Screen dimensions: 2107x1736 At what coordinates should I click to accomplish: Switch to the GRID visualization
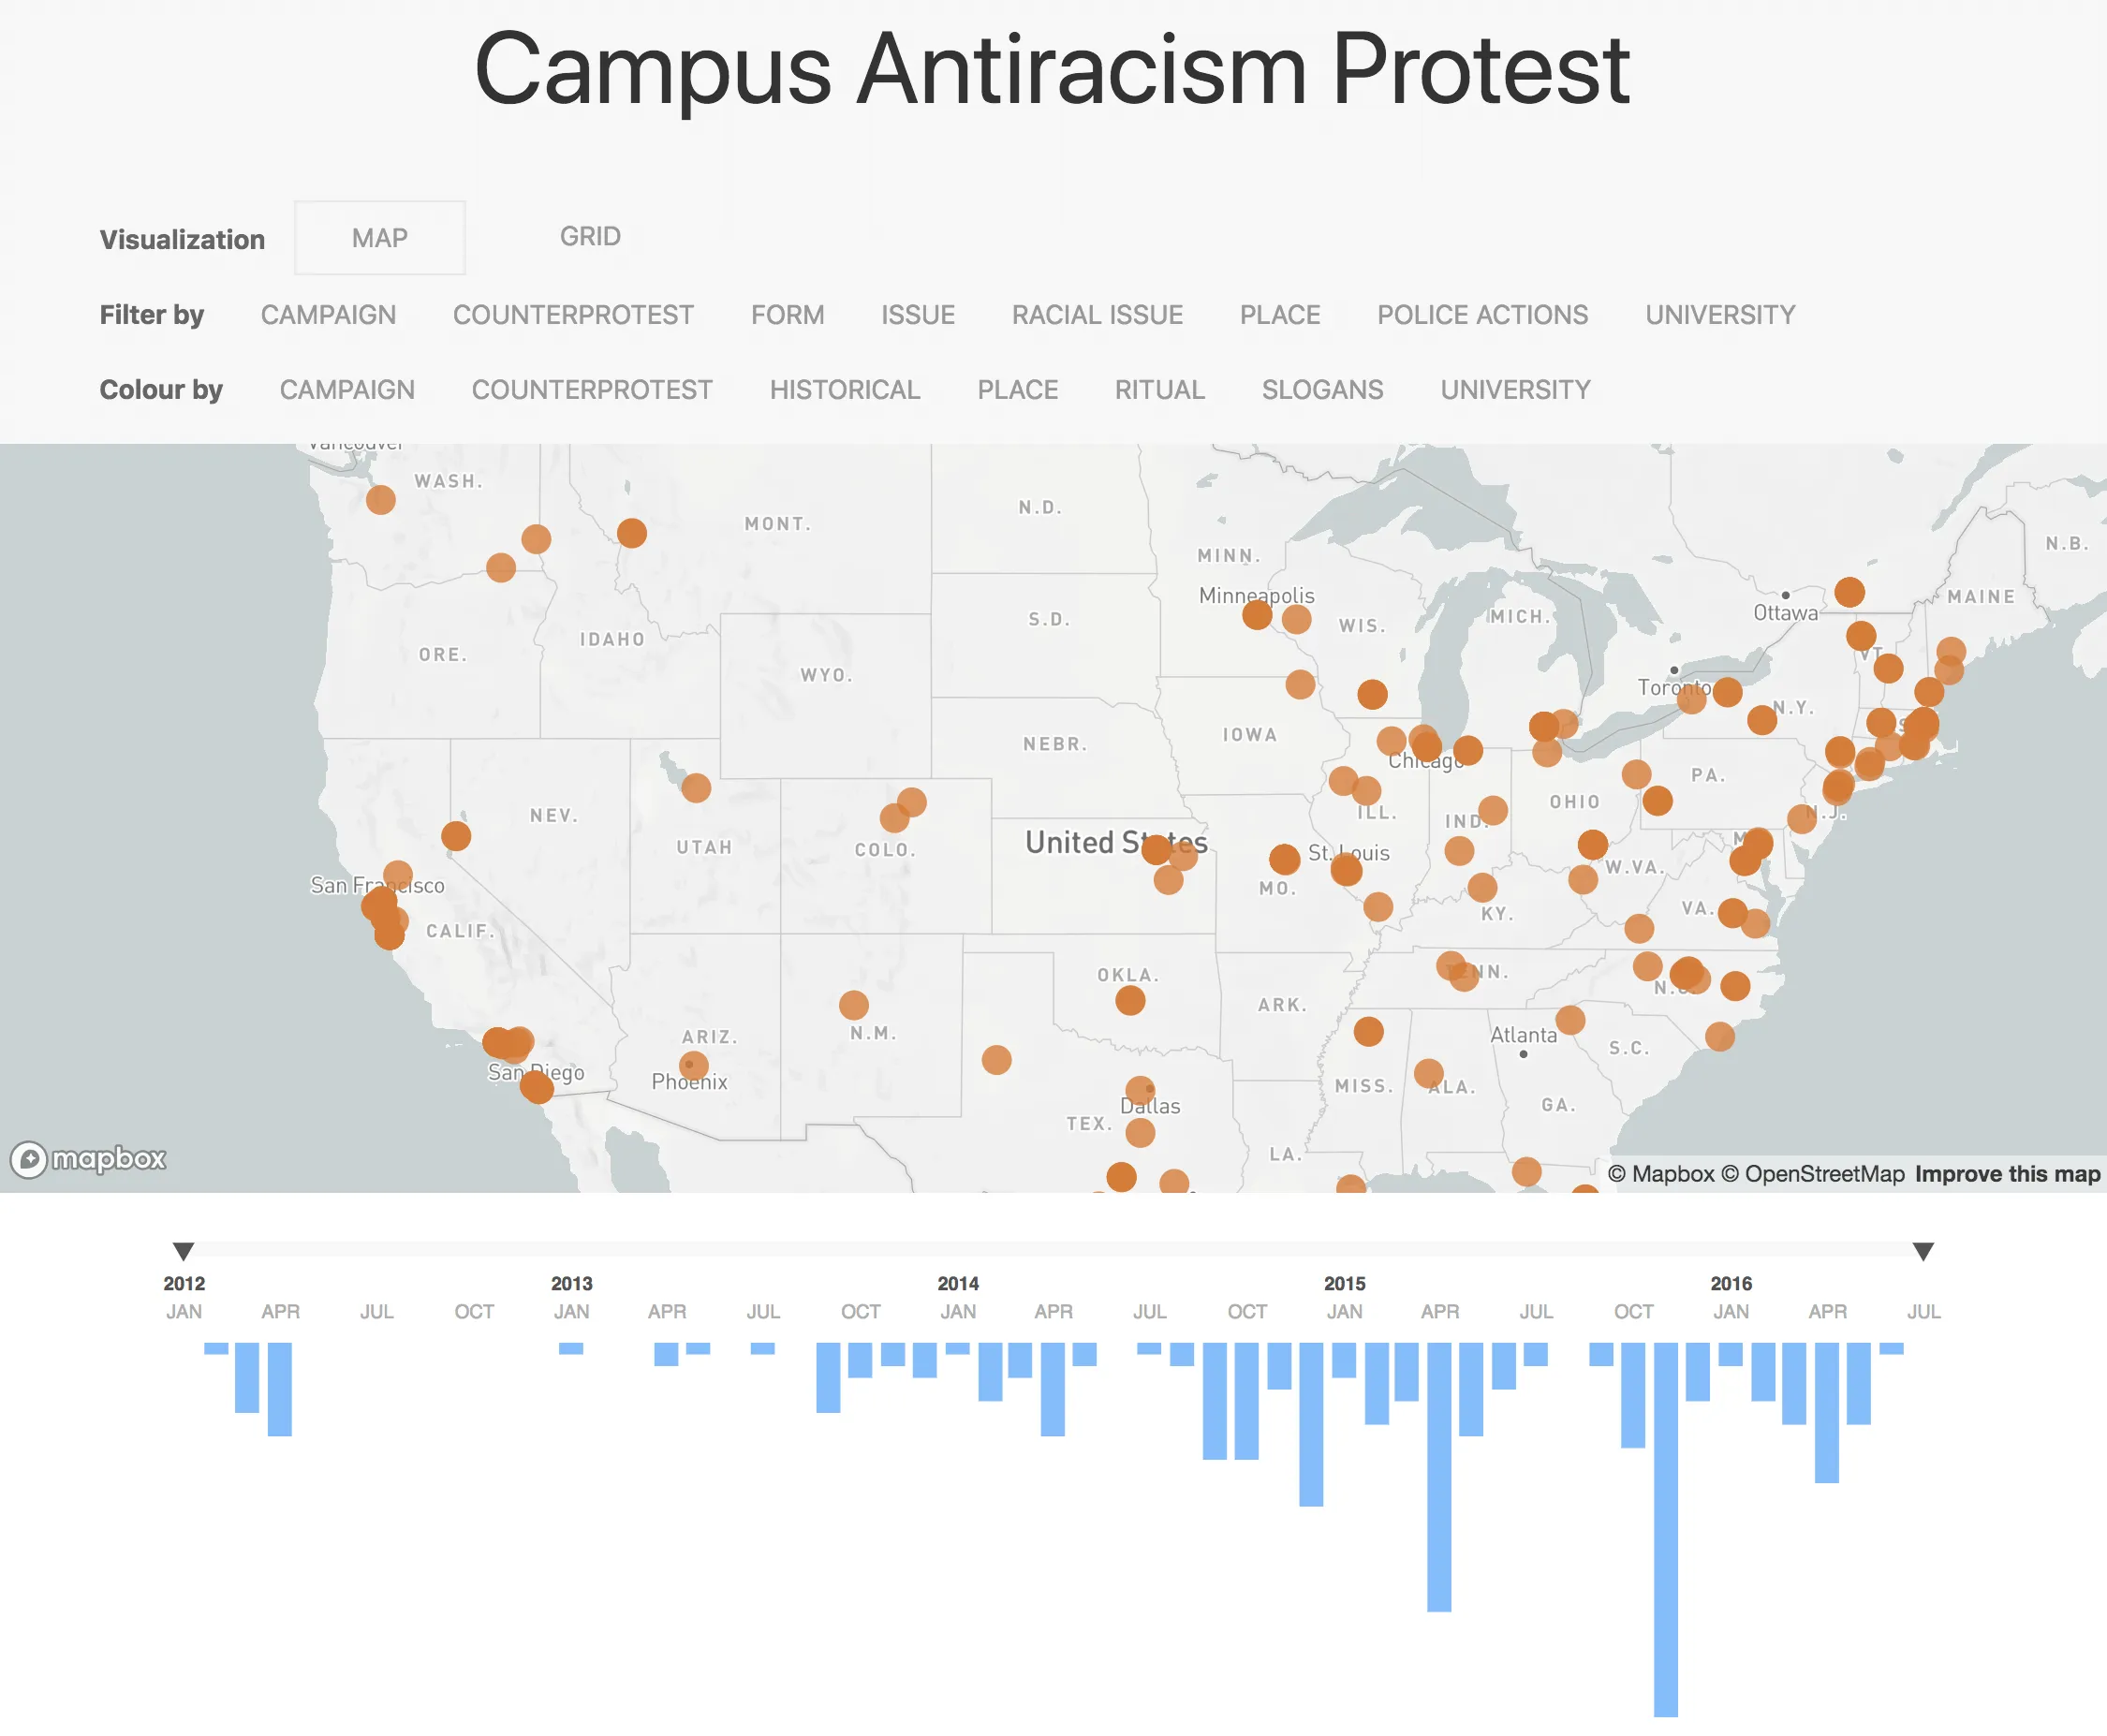point(590,237)
